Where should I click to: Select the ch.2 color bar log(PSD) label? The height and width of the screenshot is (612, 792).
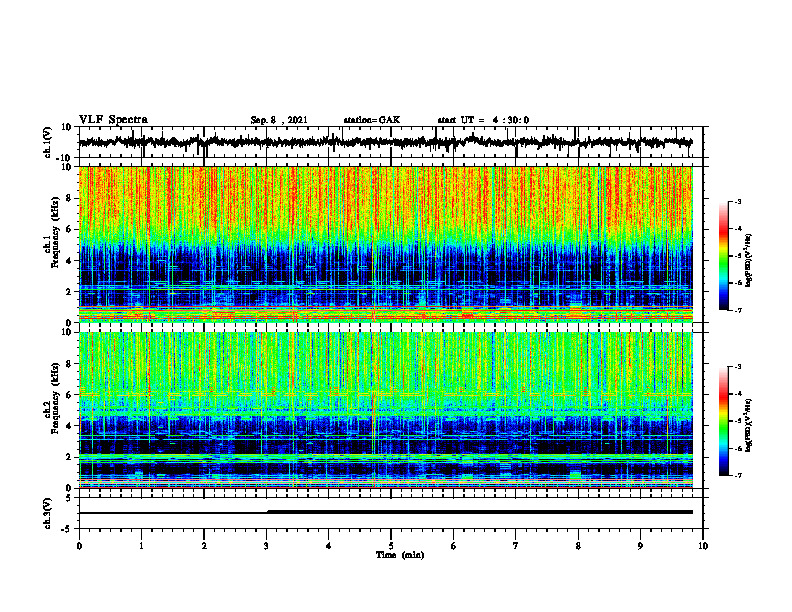(x=749, y=425)
